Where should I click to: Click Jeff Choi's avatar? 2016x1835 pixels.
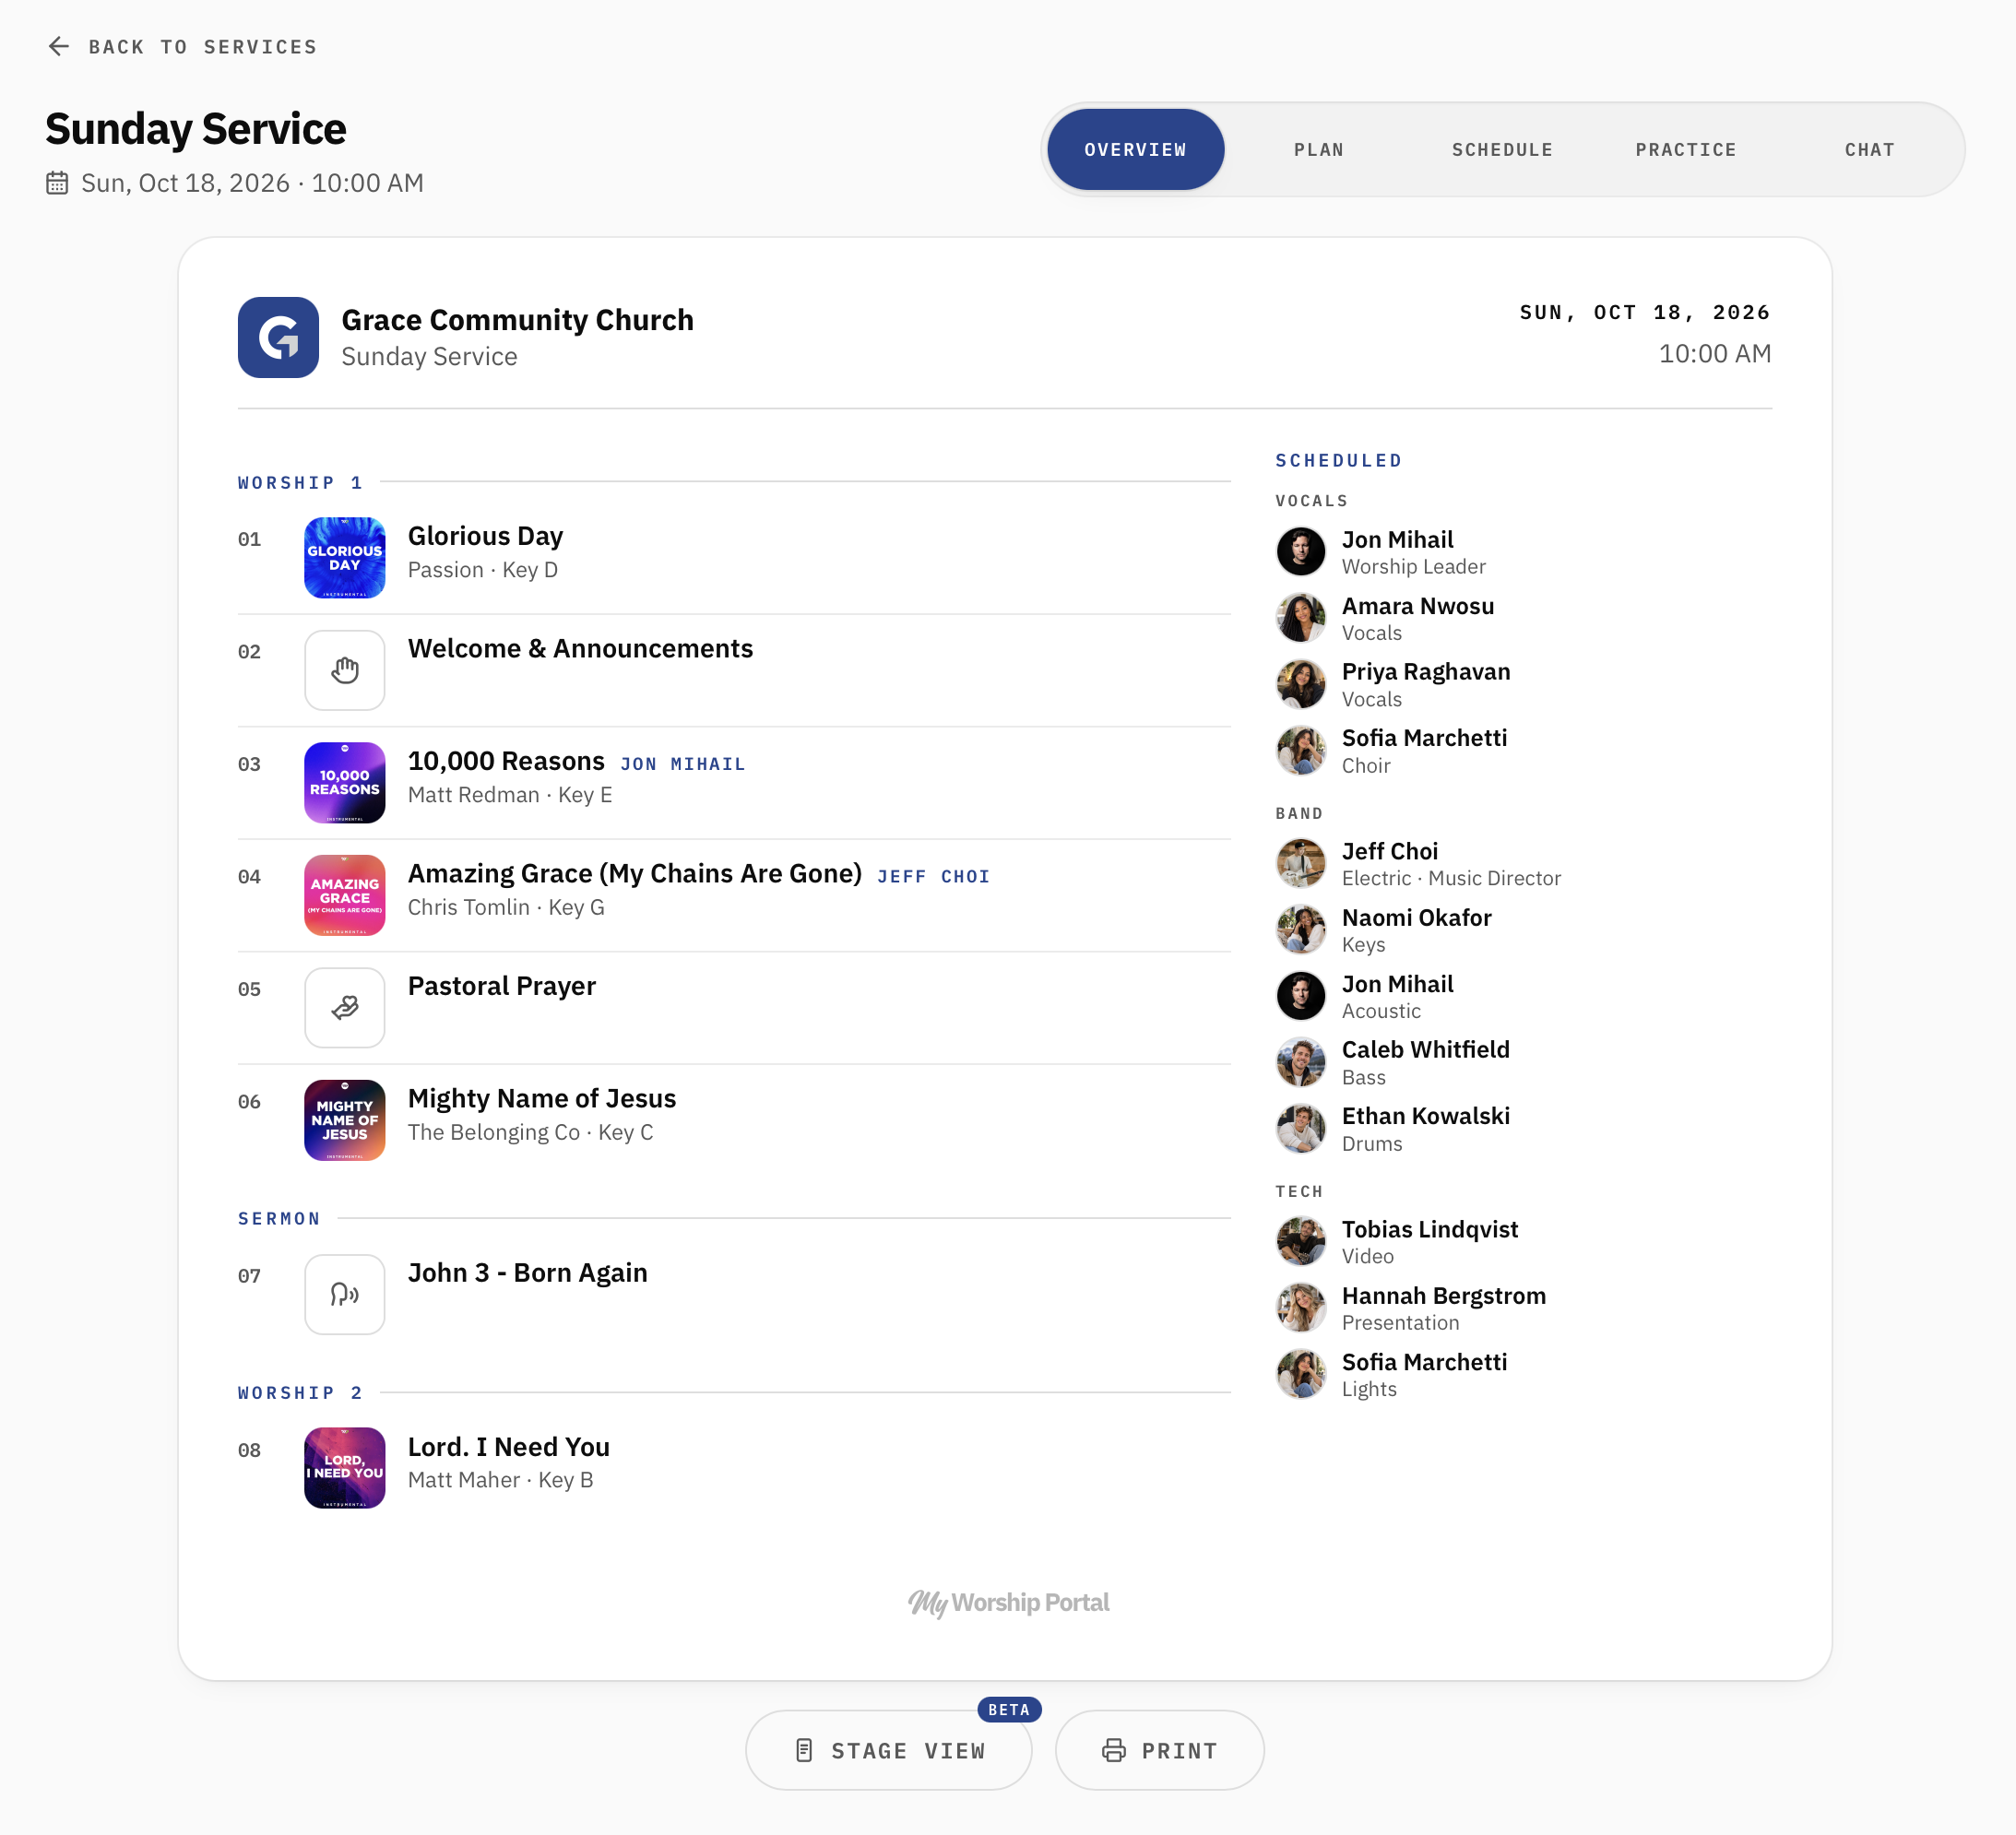[x=1301, y=863]
